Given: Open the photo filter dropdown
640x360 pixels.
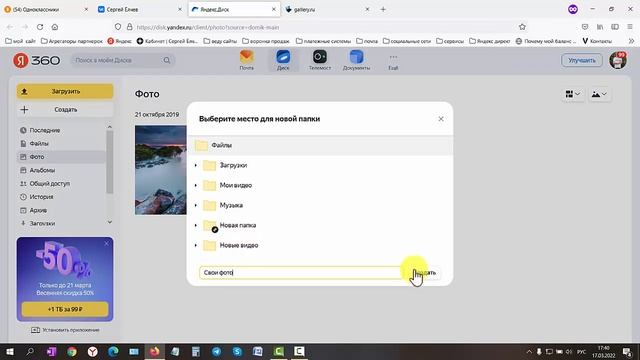Looking at the screenshot, I should (599, 94).
